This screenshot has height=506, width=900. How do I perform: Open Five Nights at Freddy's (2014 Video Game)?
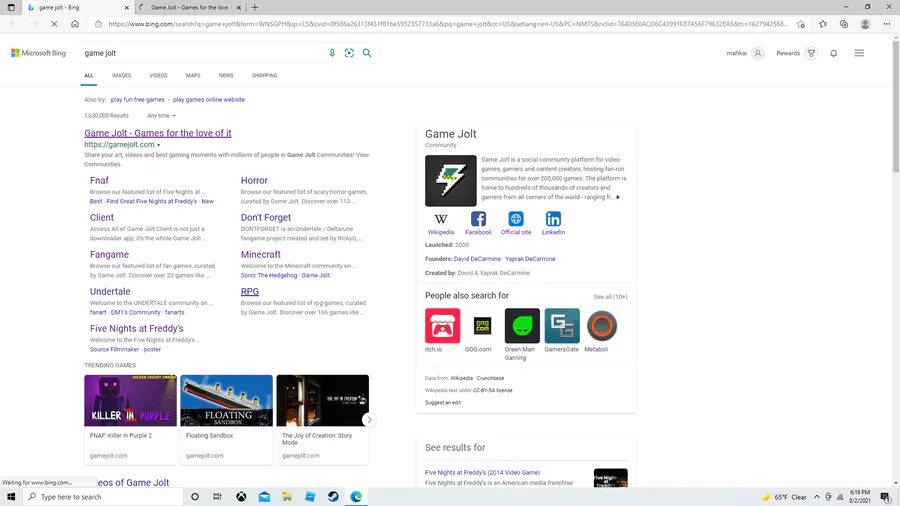pyautogui.click(x=482, y=472)
